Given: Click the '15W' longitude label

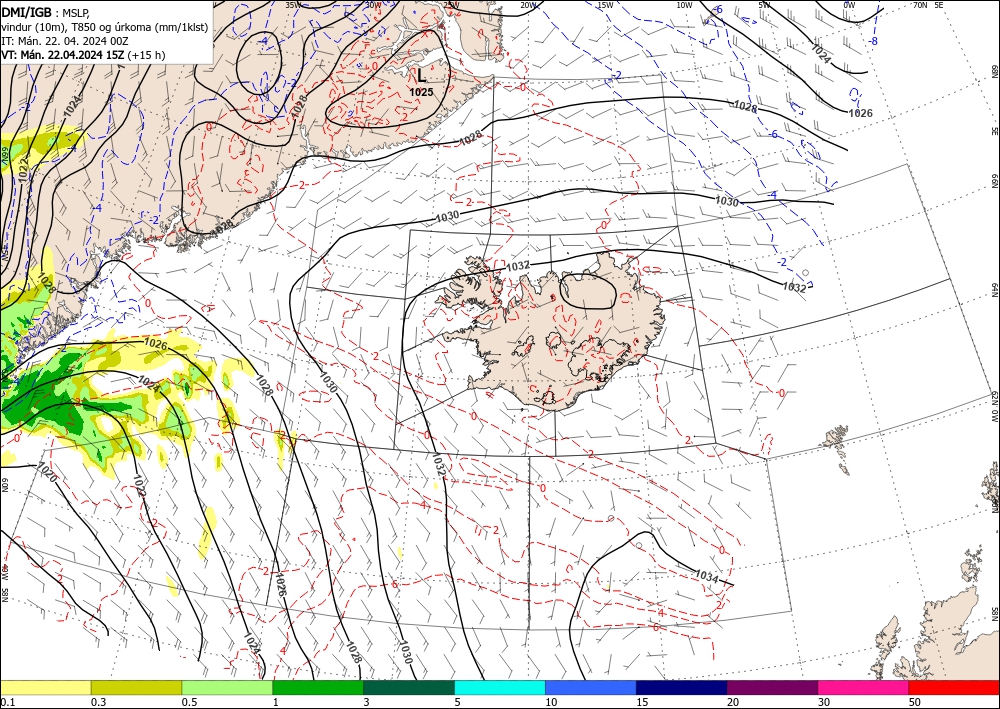Looking at the screenshot, I should click(605, 5).
